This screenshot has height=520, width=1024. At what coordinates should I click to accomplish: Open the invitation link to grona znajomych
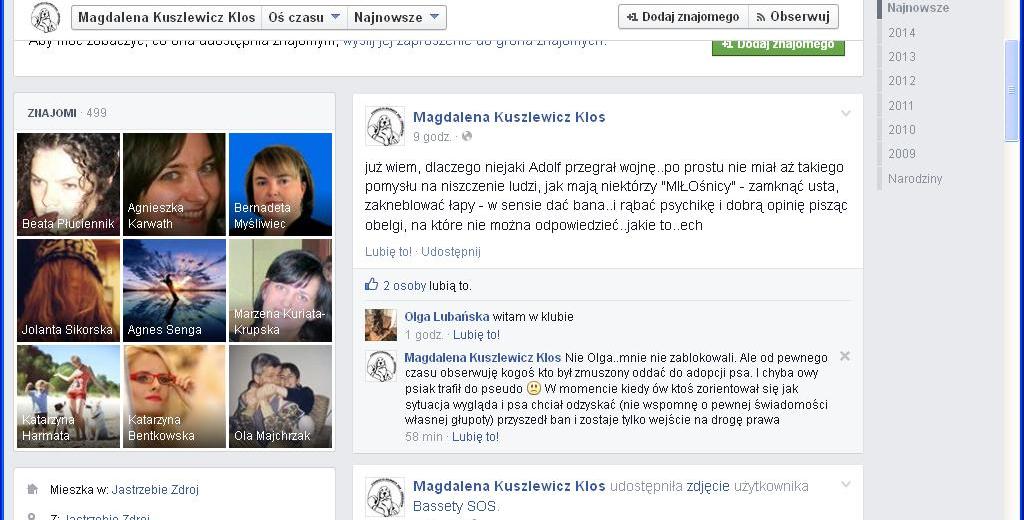[475, 41]
